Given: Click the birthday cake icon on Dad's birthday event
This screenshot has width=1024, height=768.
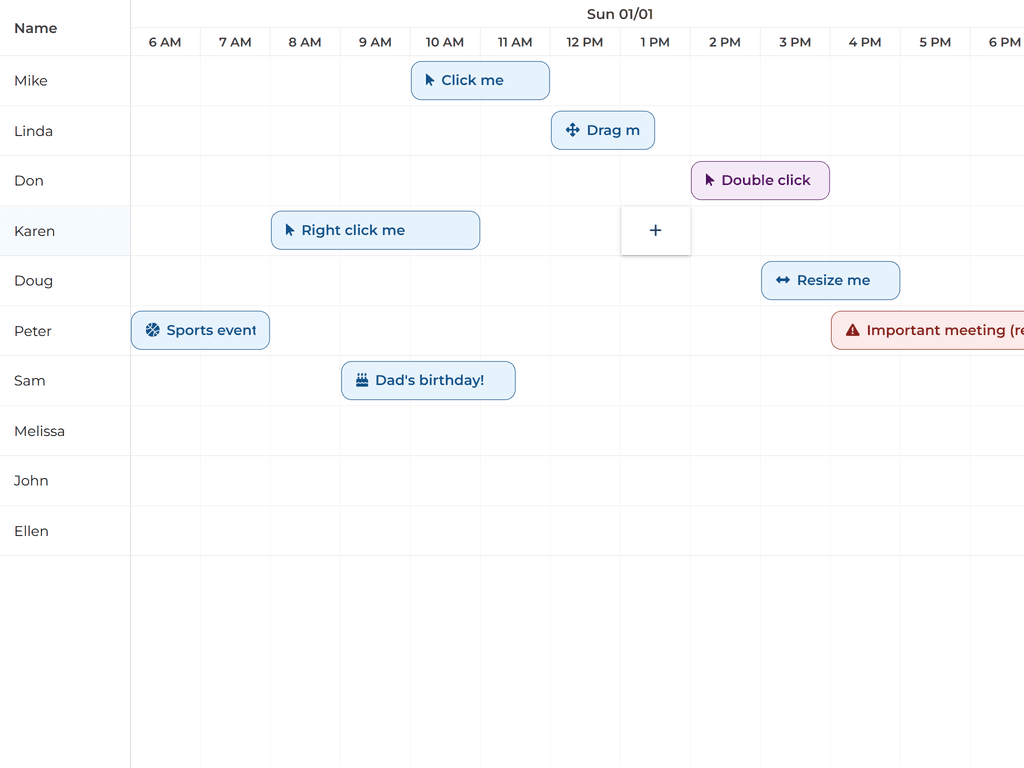Looking at the screenshot, I should coord(361,380).
